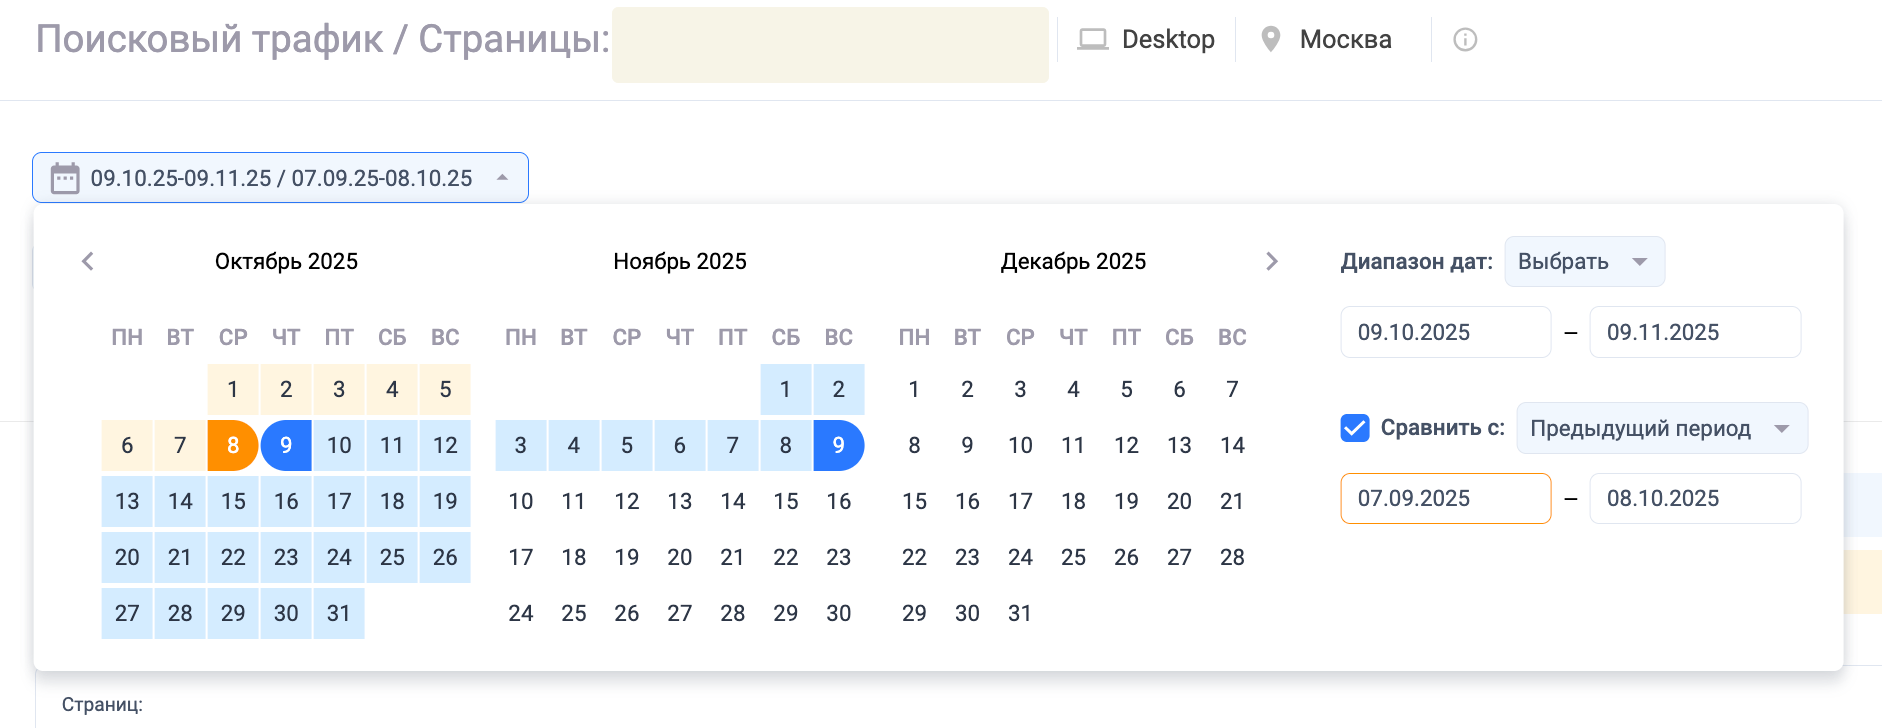Screen dimensions: 1882x728
Task: Open the Предыдущий период dropdown
Action: tap(1661, 428)
